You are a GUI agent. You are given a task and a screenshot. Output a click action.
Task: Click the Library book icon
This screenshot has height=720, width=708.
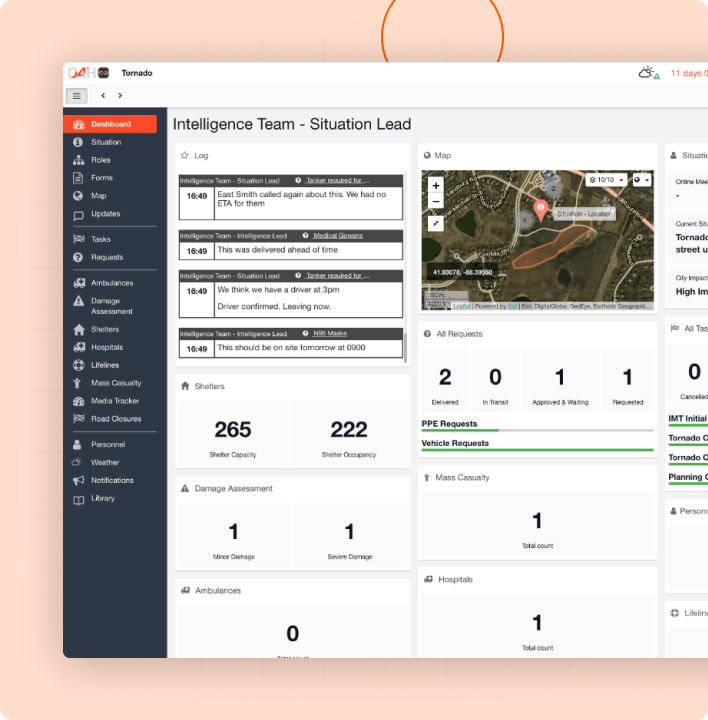[x=79, y=500]
